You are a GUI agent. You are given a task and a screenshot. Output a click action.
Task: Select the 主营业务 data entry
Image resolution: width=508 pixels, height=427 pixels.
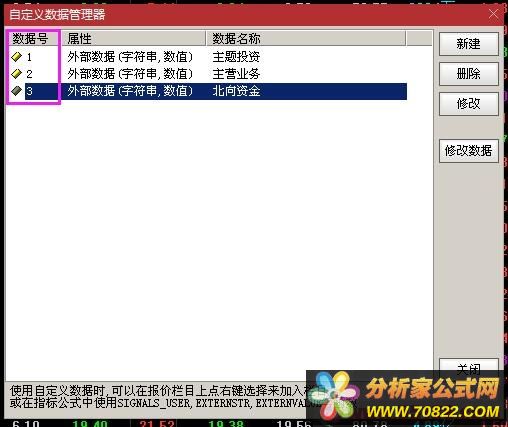pyautogui.click(x=236, y=74)
